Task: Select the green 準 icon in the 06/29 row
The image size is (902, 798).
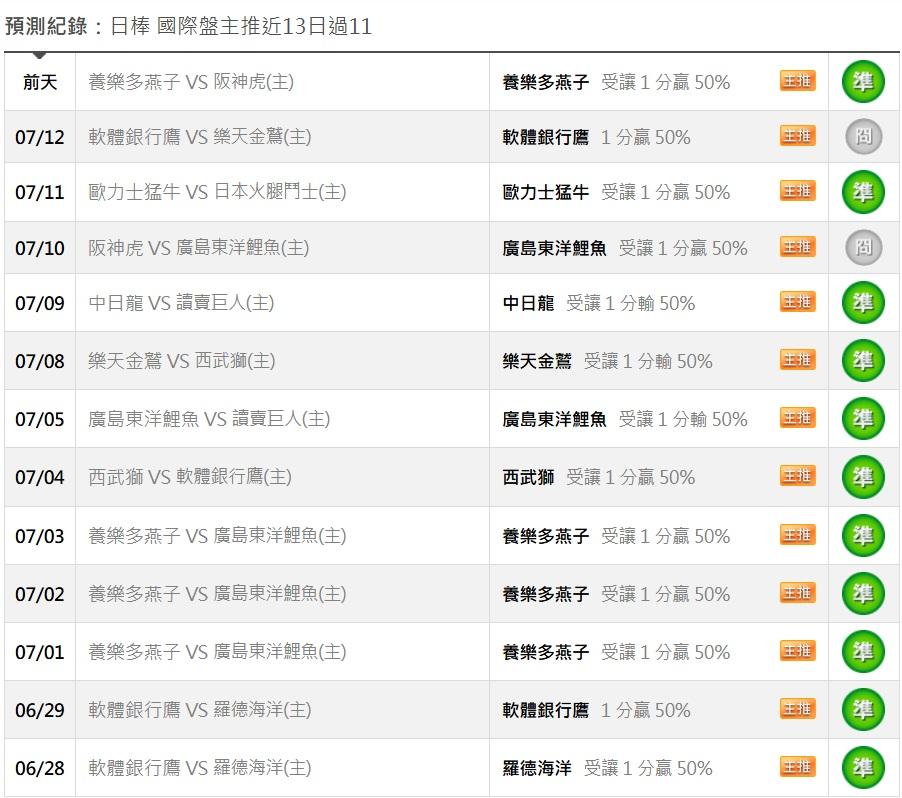Action: click(863, 710)
